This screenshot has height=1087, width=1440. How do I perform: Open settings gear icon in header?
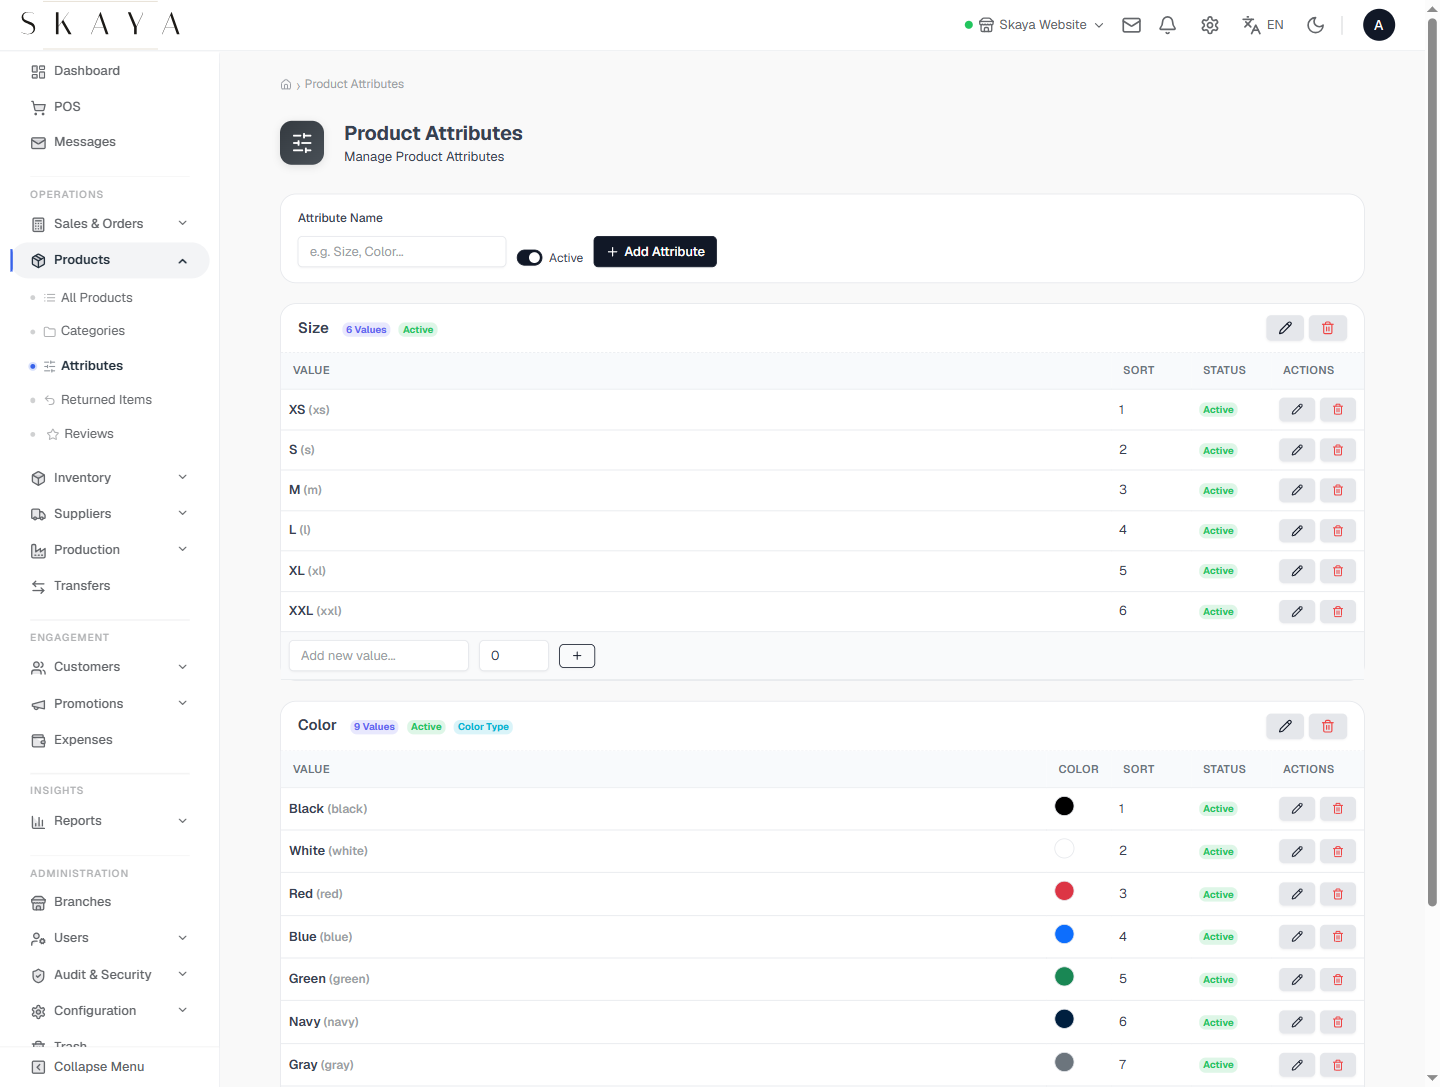[x=1210, y=25]
